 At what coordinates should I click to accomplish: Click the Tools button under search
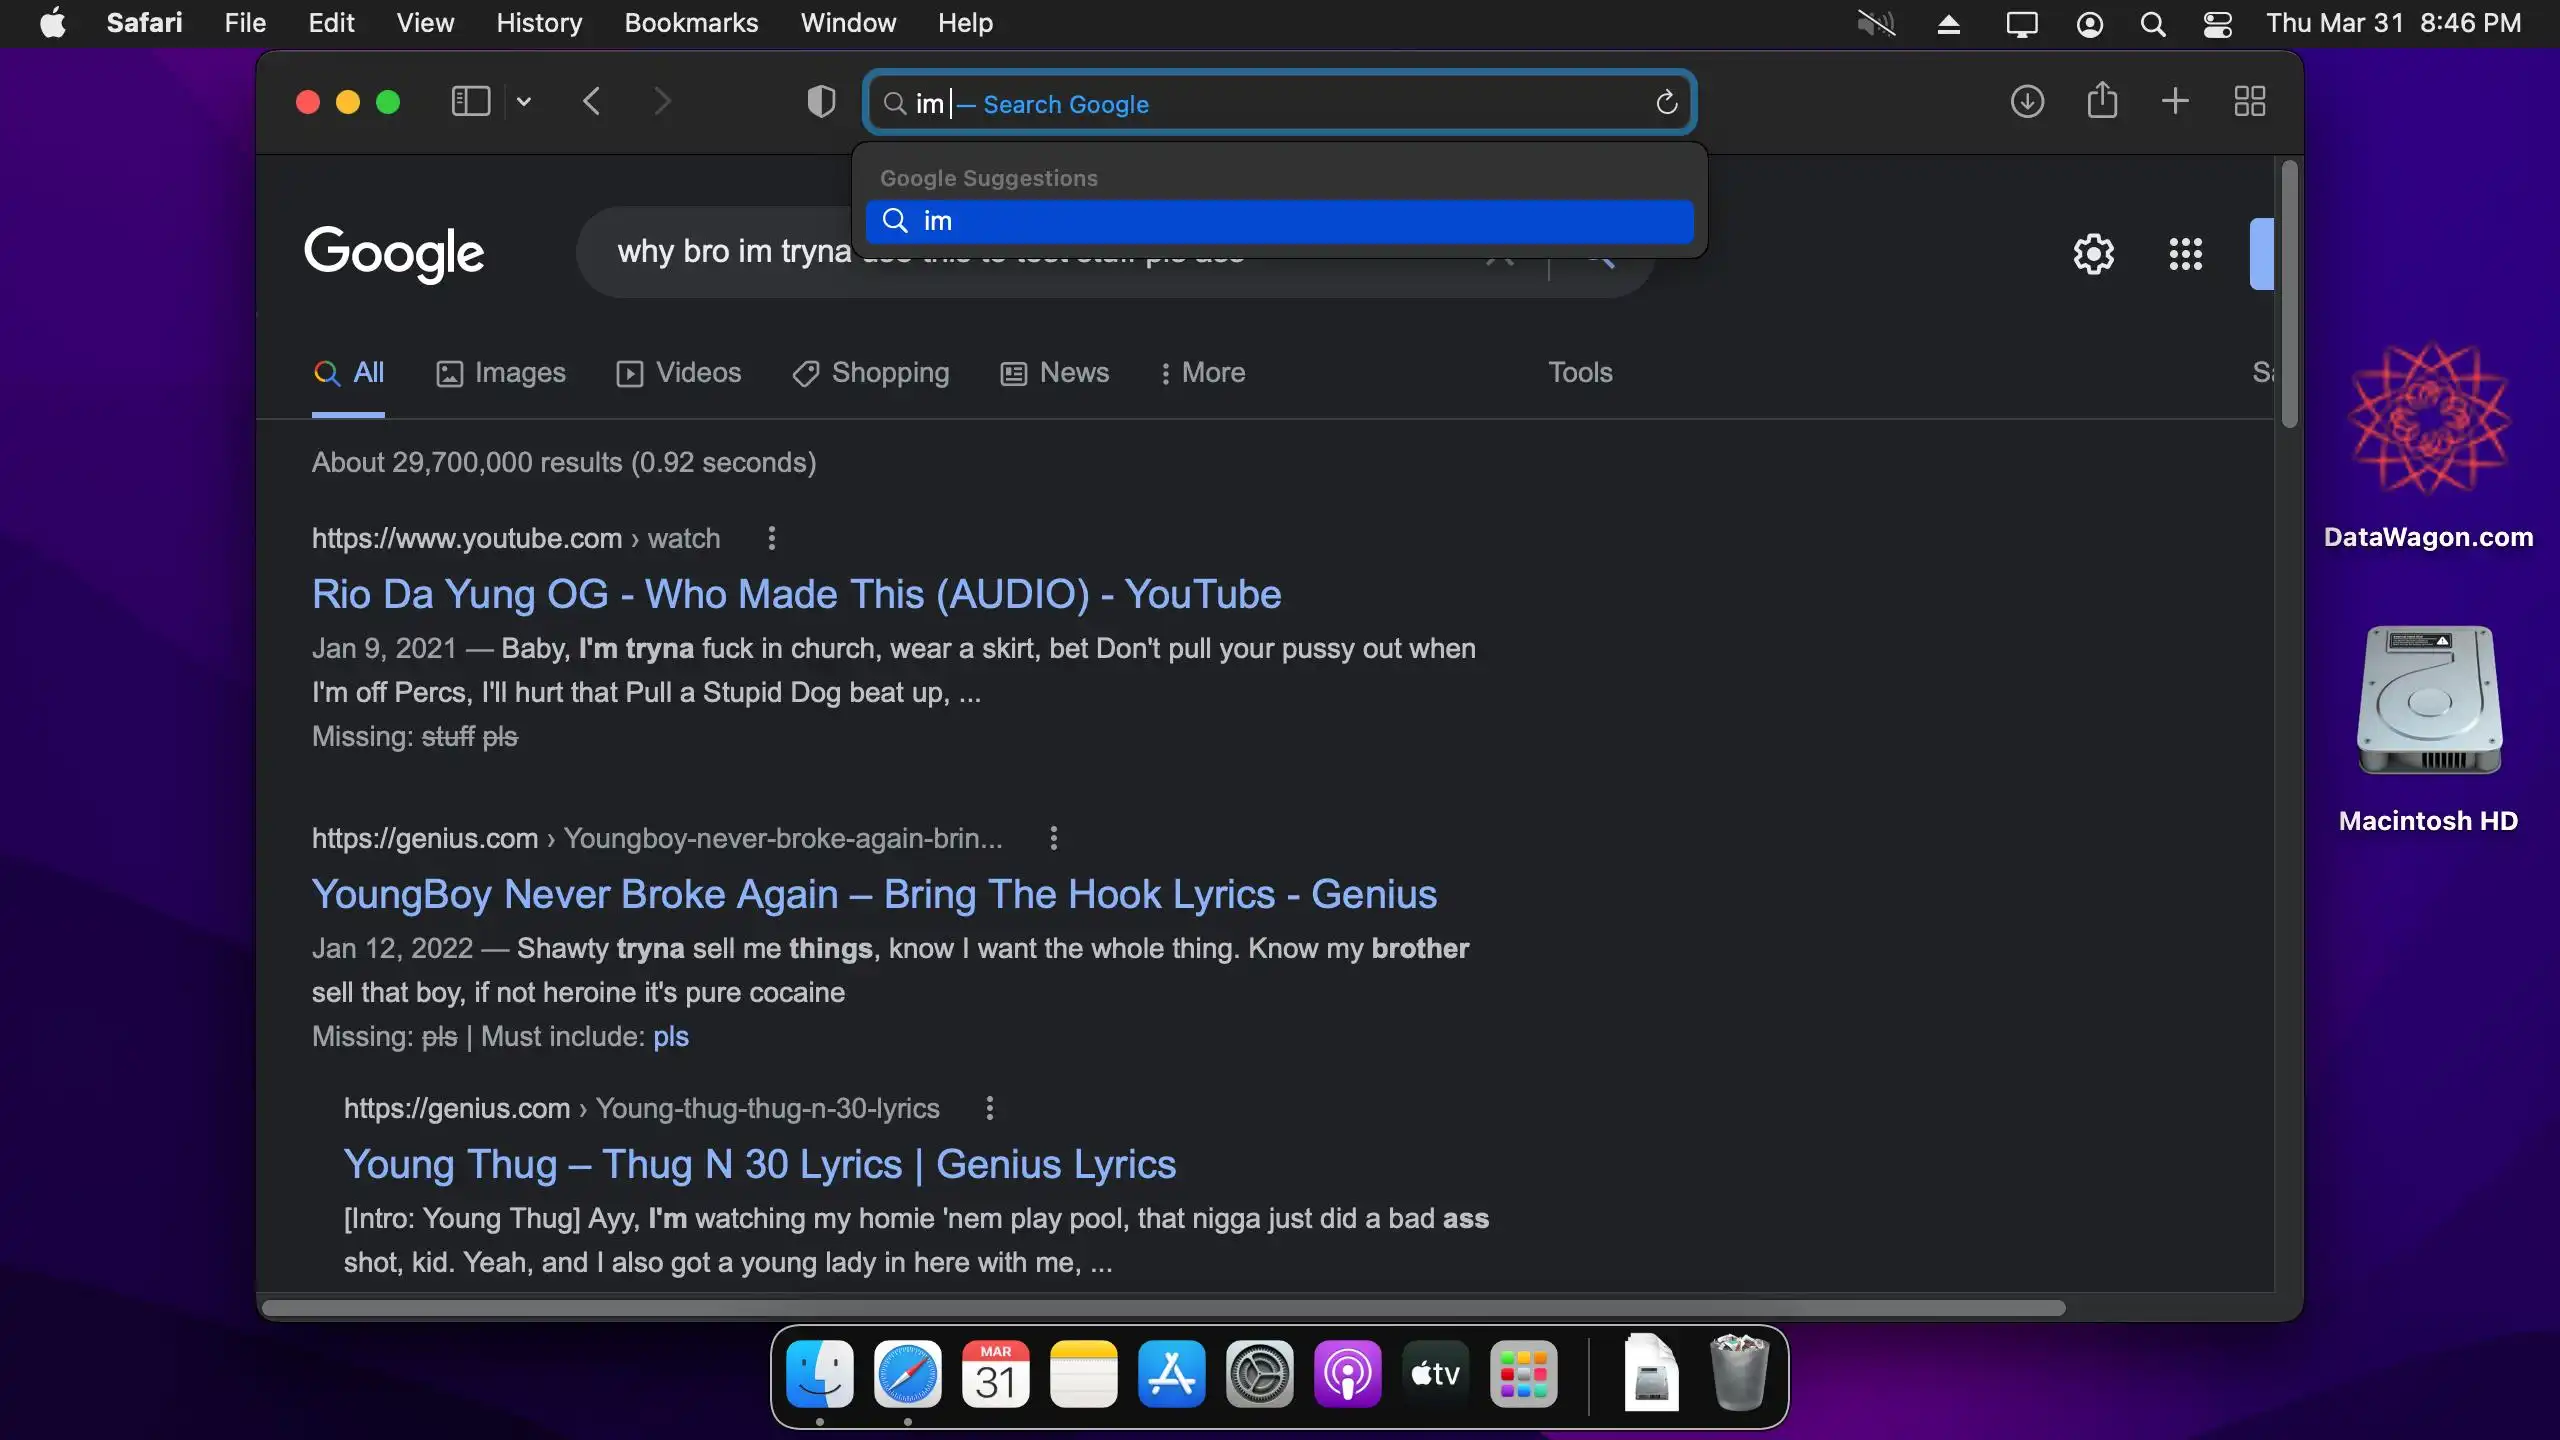click(x=1580, y=373)
